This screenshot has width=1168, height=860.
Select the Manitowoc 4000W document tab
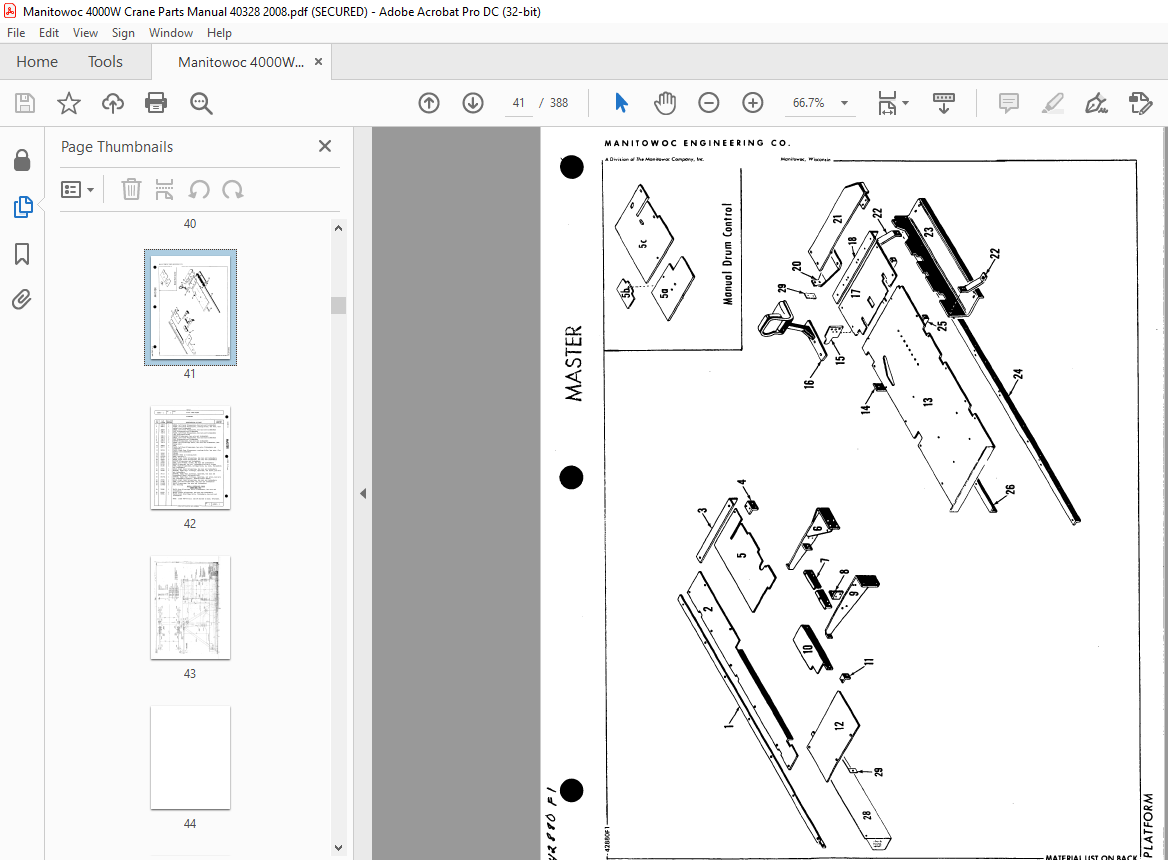coord(241,62)
